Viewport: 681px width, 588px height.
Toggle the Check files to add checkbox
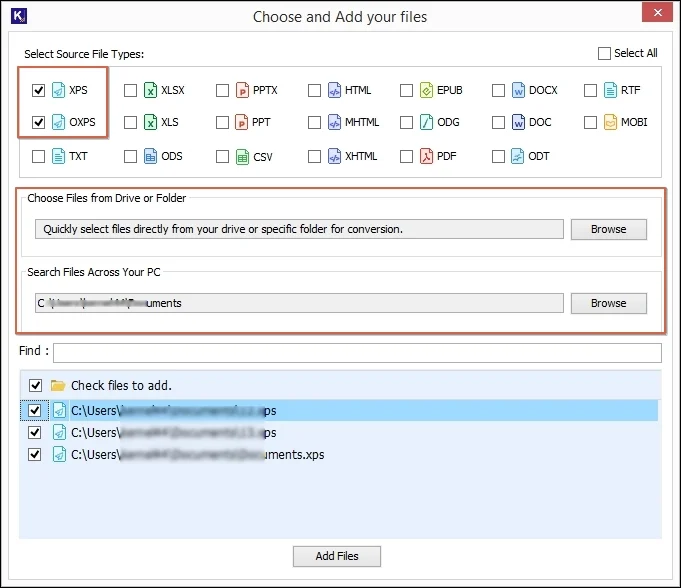coord(35,385)
